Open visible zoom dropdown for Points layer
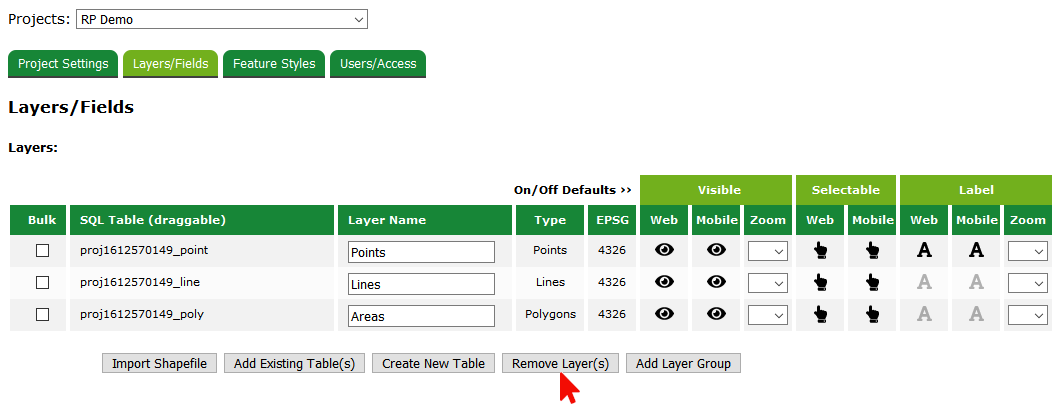Viewport: 1063px width, 415px height. tap(767, 252)
